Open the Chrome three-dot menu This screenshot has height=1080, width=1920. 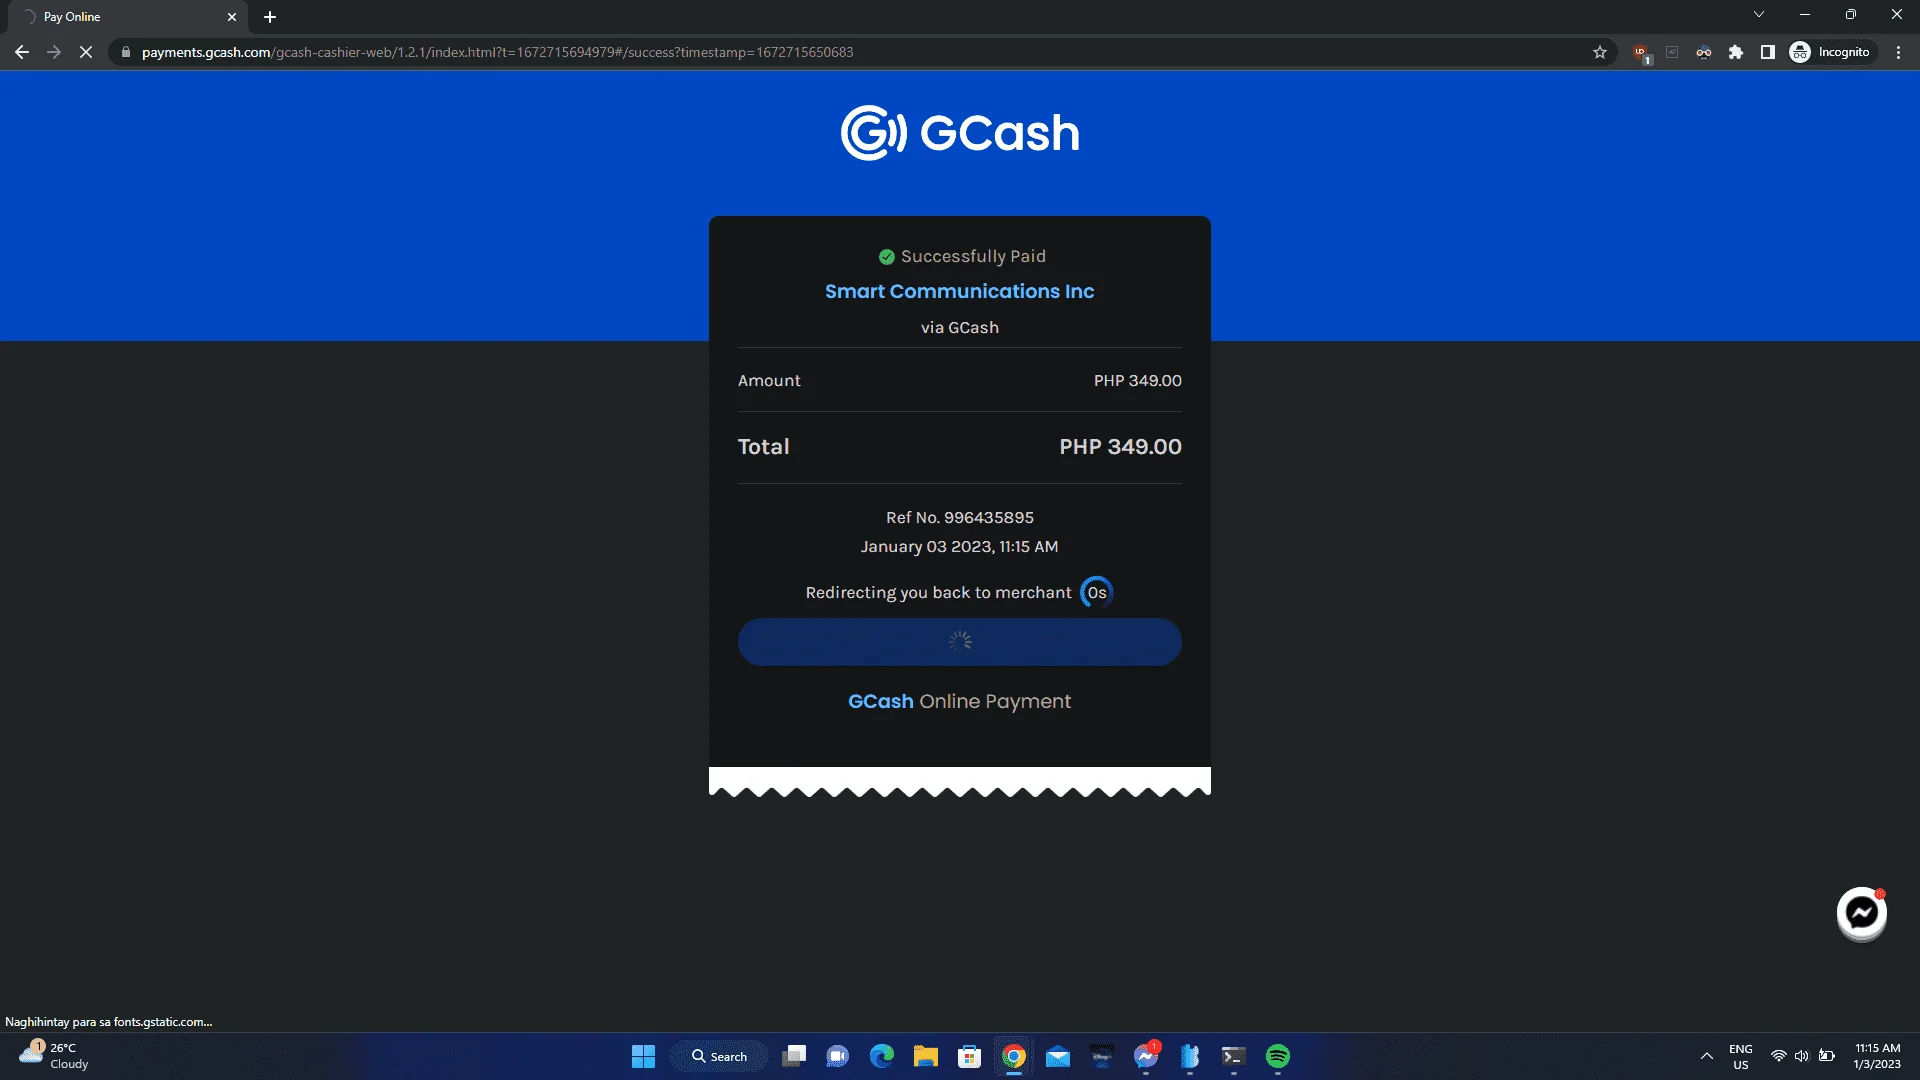(x=1898, y=52)
